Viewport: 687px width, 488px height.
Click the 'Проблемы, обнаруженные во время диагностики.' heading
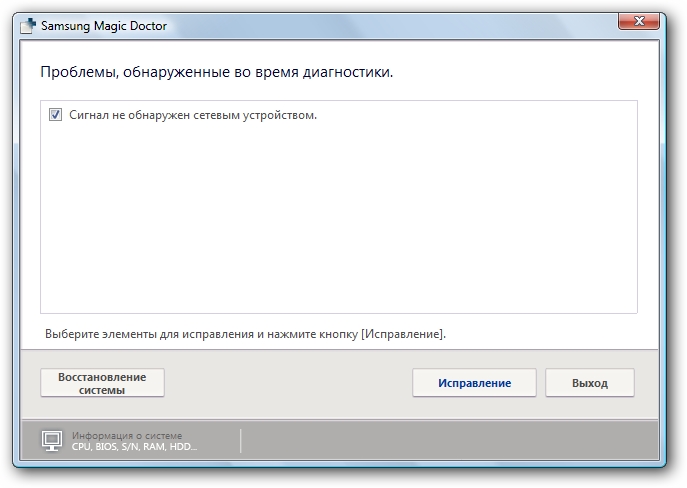(x=216, y=72)
